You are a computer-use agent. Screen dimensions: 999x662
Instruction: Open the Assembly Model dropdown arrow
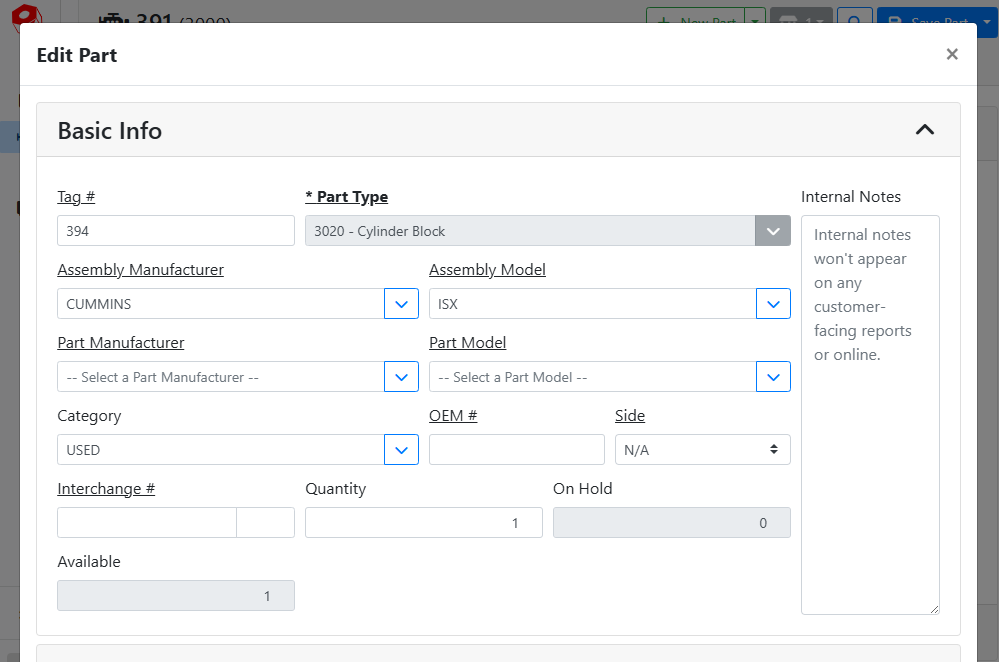[773, 304]
